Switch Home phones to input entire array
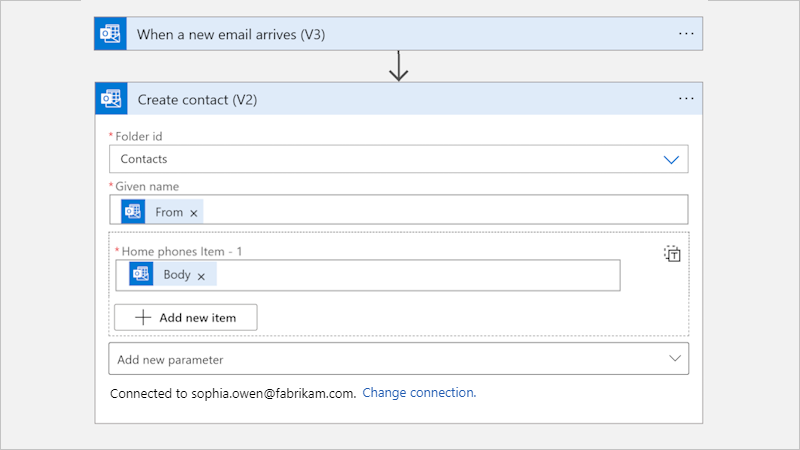 pos(673,254)
